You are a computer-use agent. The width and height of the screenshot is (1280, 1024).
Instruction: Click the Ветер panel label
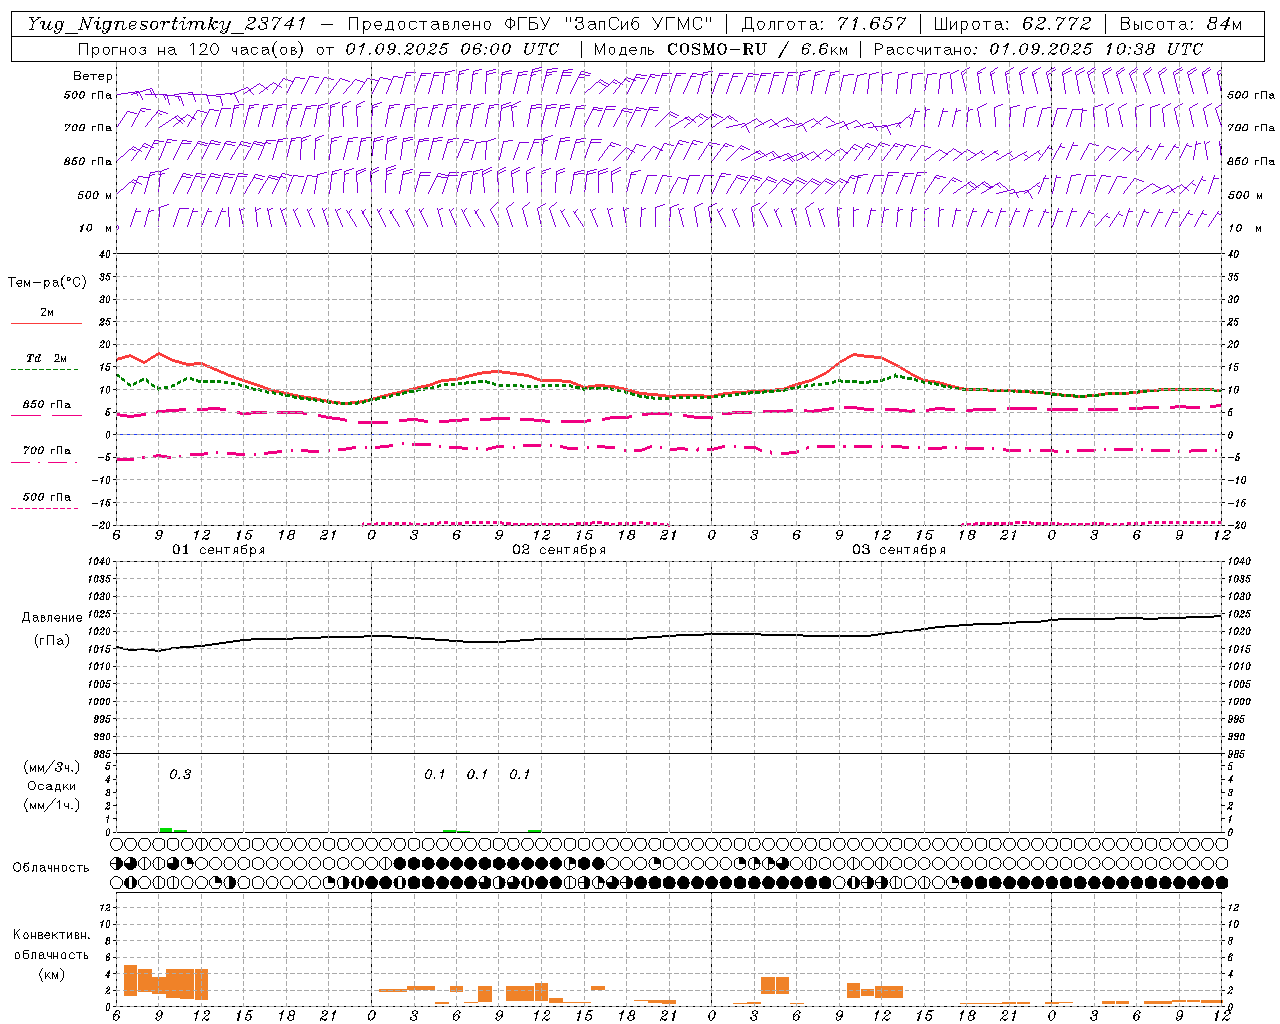[x=93, y=76]
